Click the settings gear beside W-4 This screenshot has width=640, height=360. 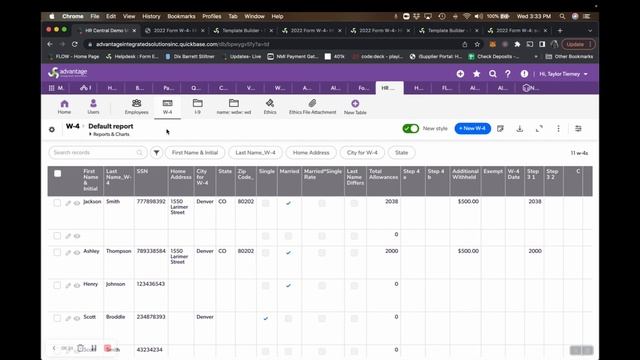point(52,129)
